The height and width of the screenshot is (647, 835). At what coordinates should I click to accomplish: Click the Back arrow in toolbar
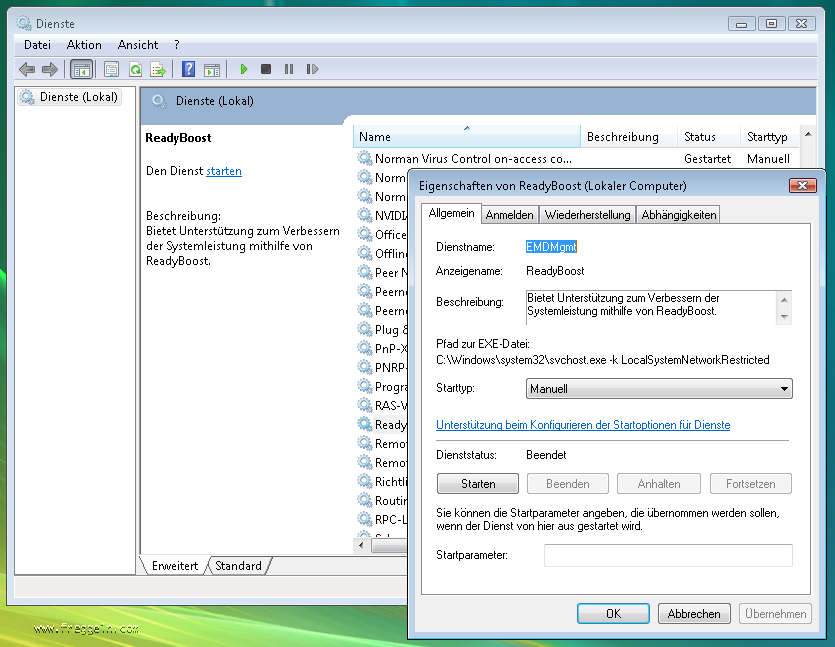point(27,69)
